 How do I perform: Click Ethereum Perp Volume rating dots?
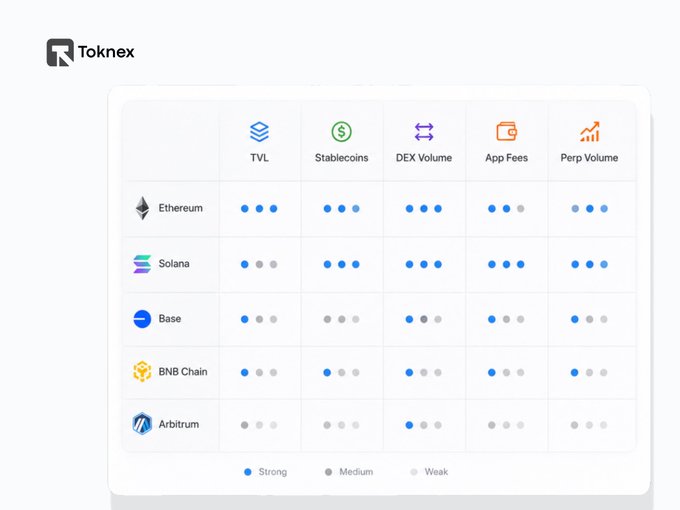[589, 209]
